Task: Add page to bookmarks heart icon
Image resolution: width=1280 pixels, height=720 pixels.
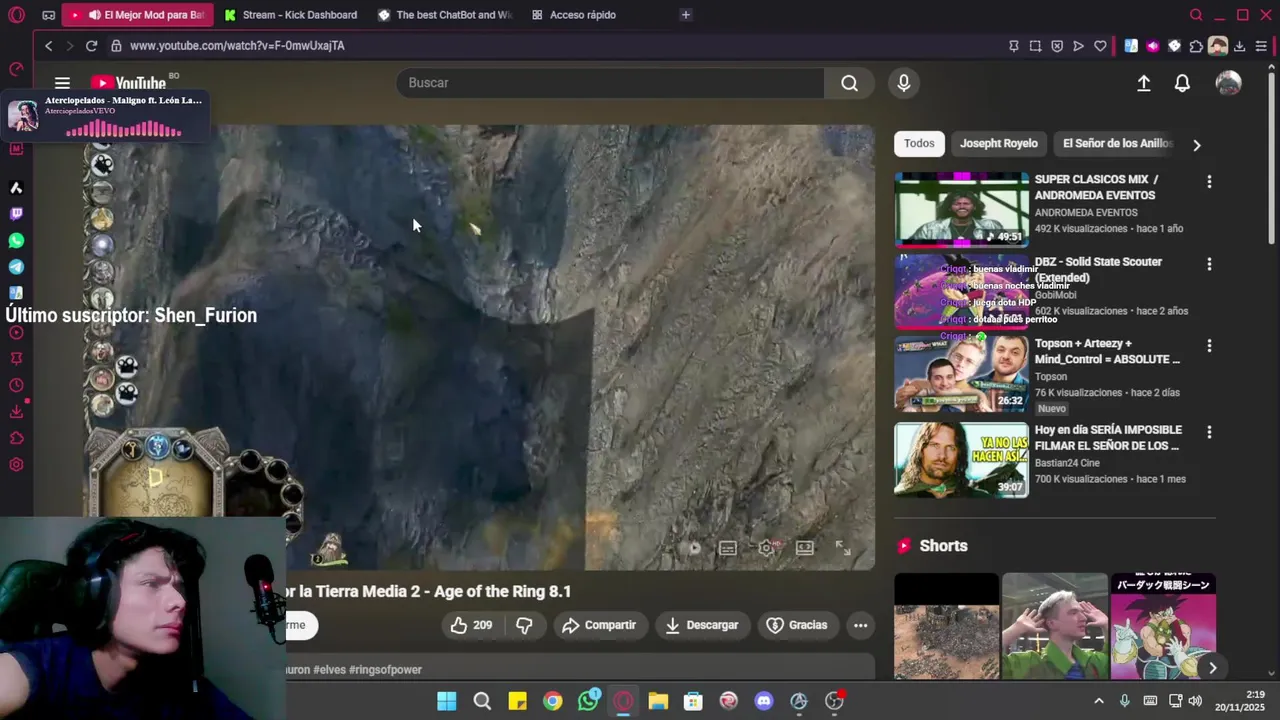Action: click(x=1100, y=46)
